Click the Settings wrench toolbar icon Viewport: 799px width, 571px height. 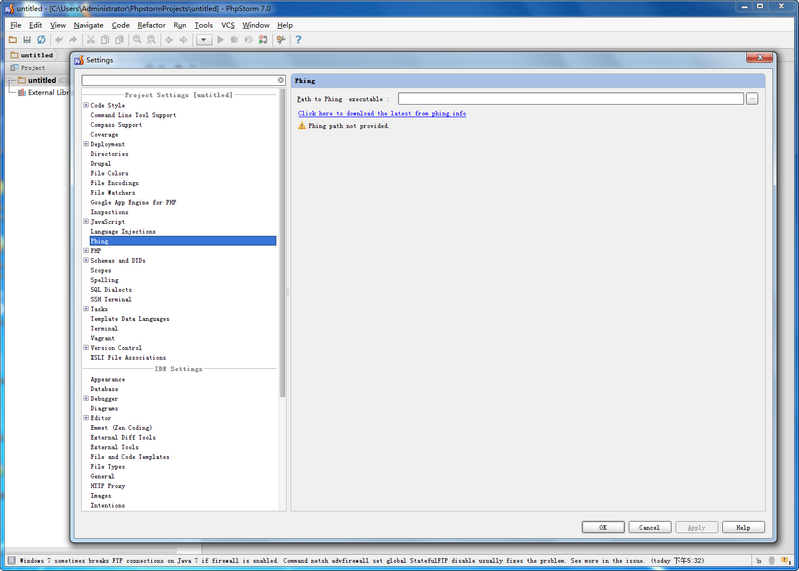(281, 40)
